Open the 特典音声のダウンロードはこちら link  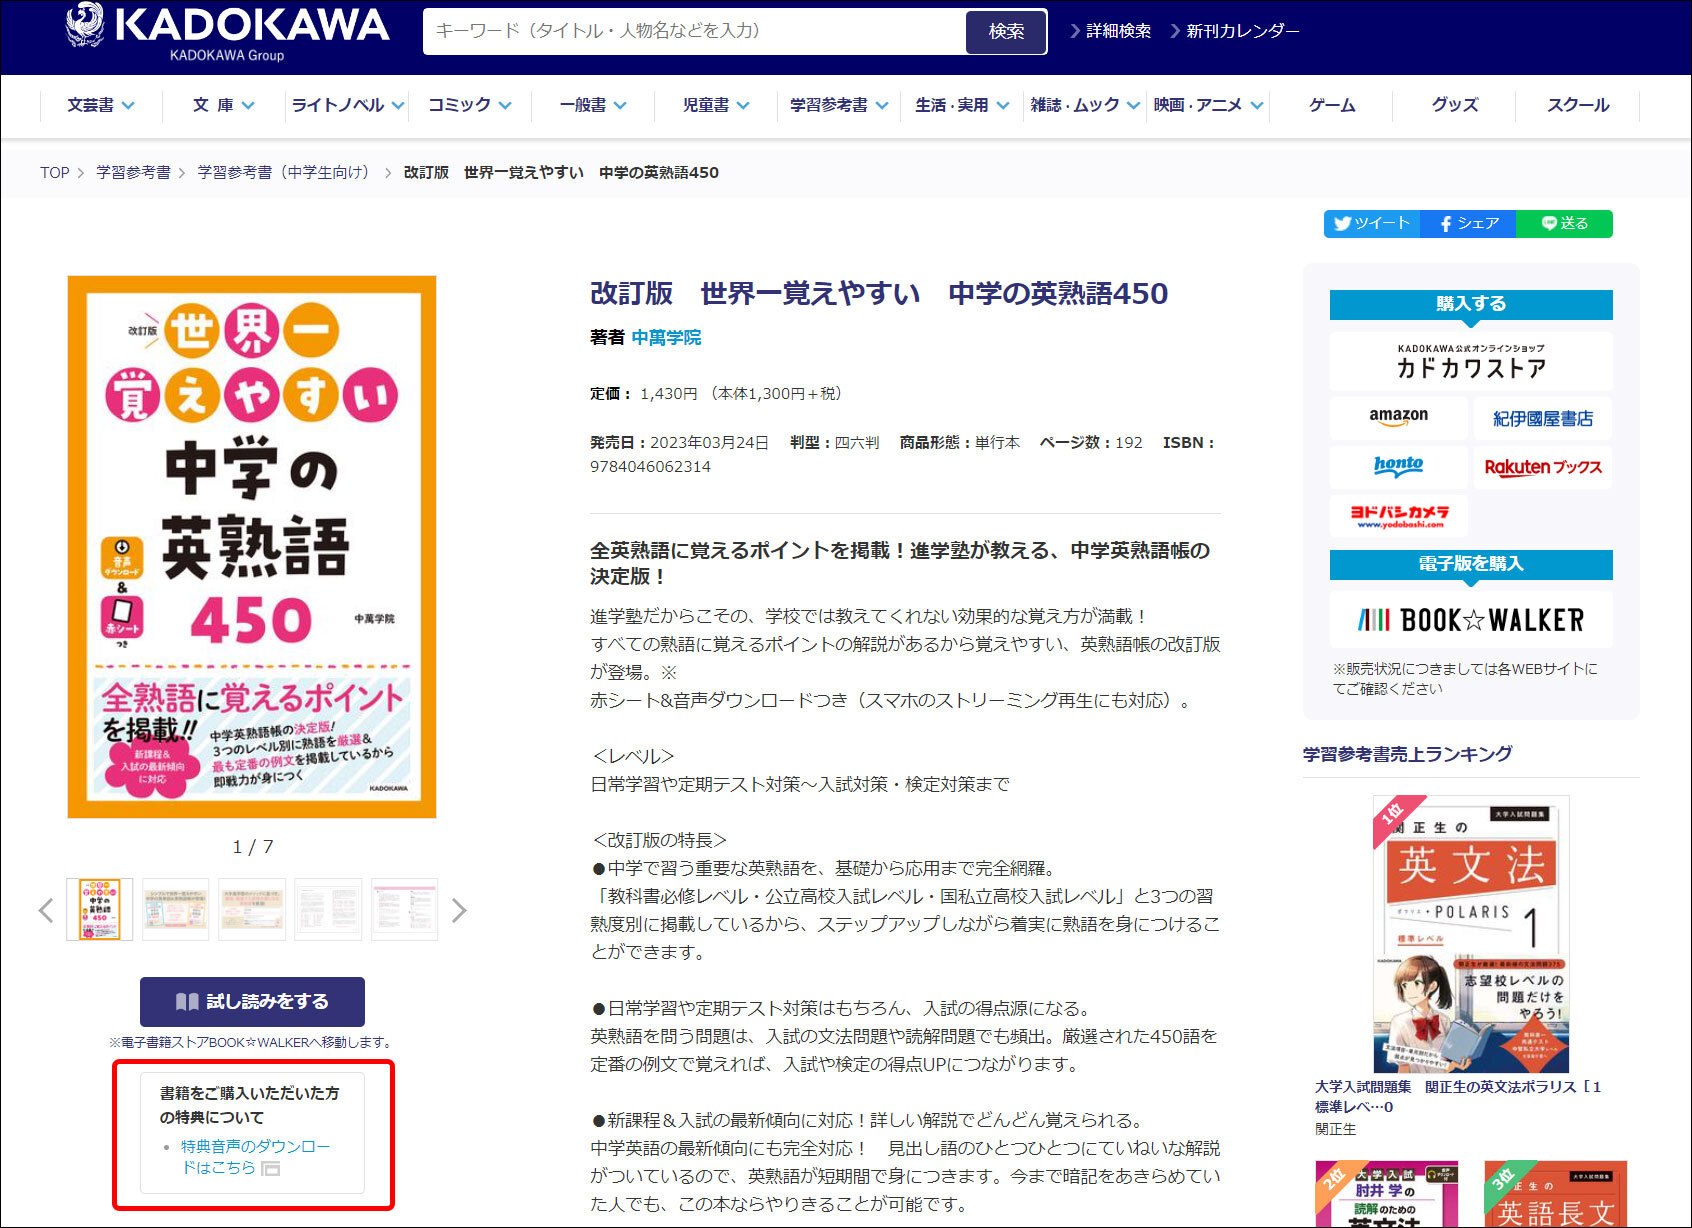point(255,1157)
